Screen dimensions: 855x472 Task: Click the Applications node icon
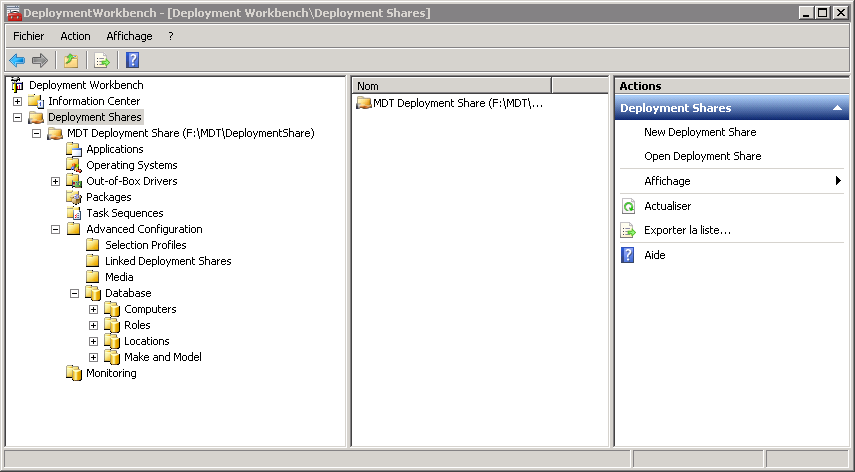[x=74, y=149]
